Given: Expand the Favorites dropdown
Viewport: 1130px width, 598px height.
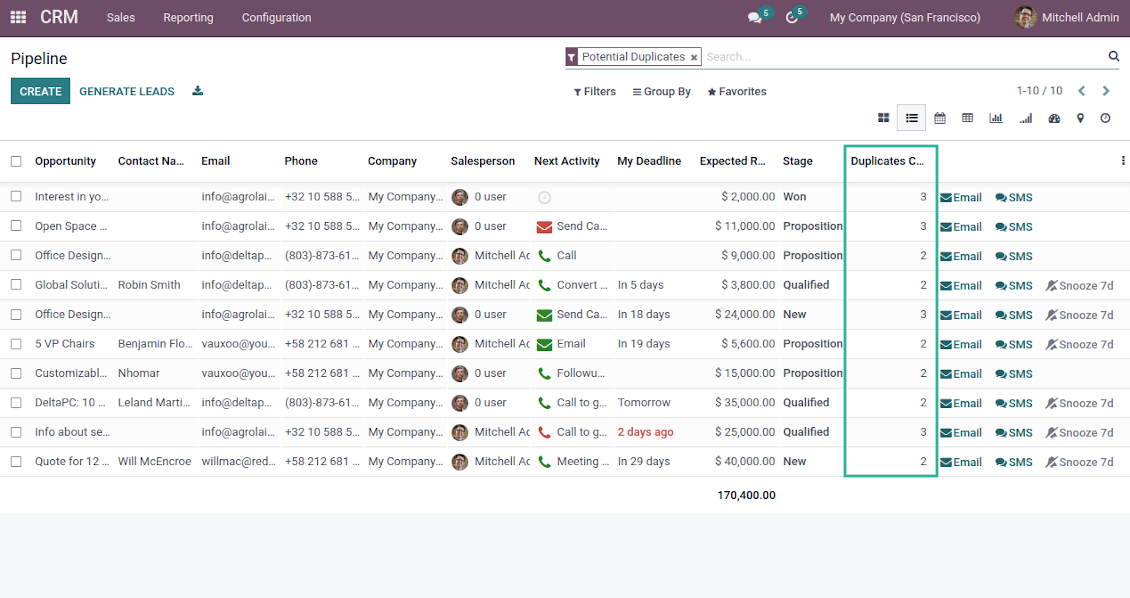Looking at the screenshot, I should pos(737,91).
